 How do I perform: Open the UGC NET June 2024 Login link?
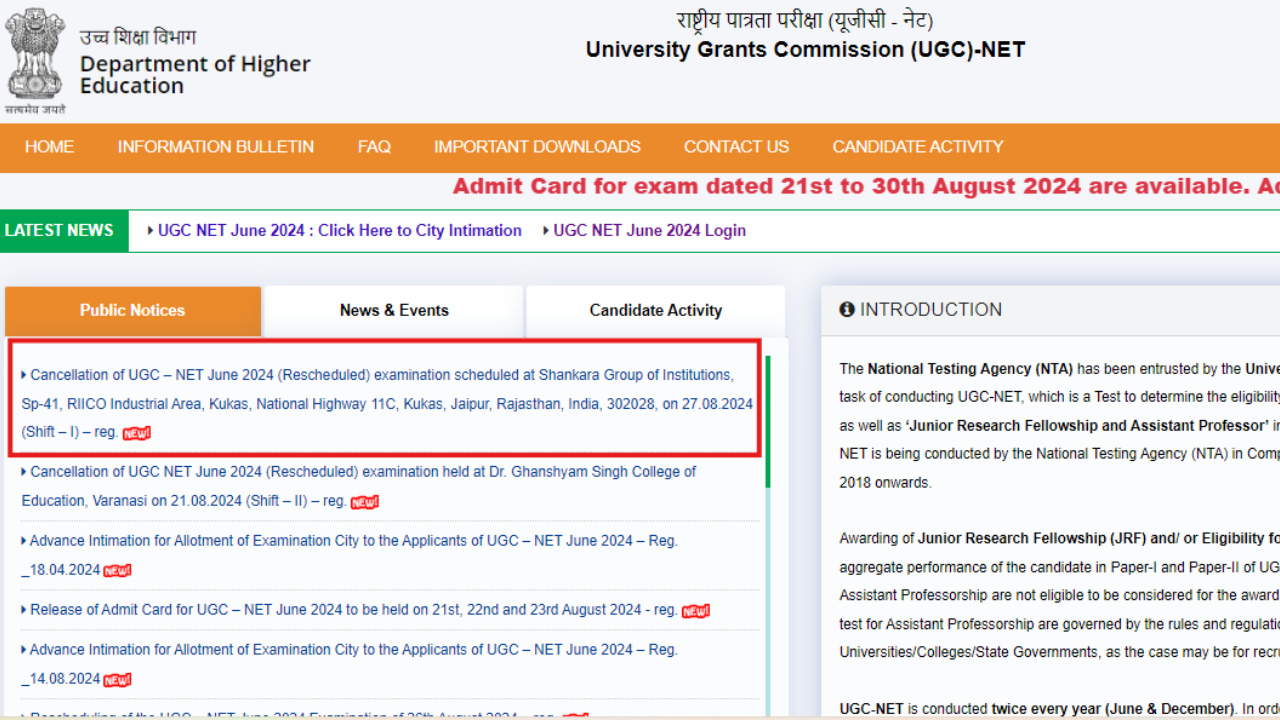pos(650,231)
